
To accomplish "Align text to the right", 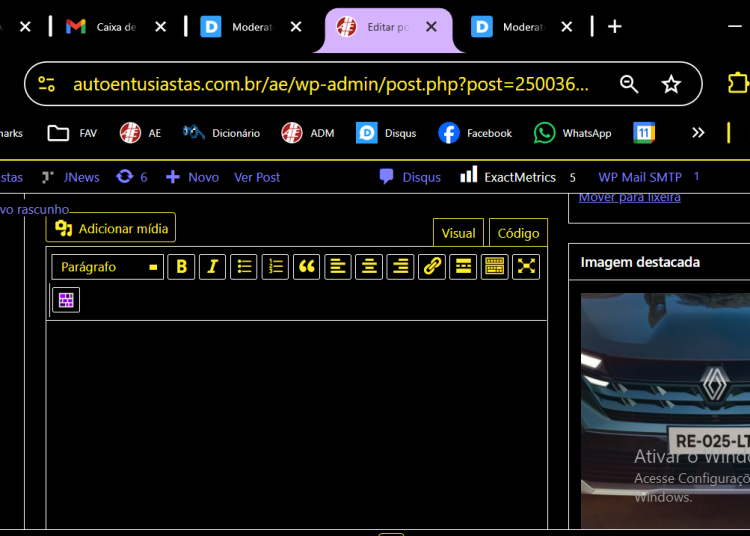I will [x=400, y=266].
